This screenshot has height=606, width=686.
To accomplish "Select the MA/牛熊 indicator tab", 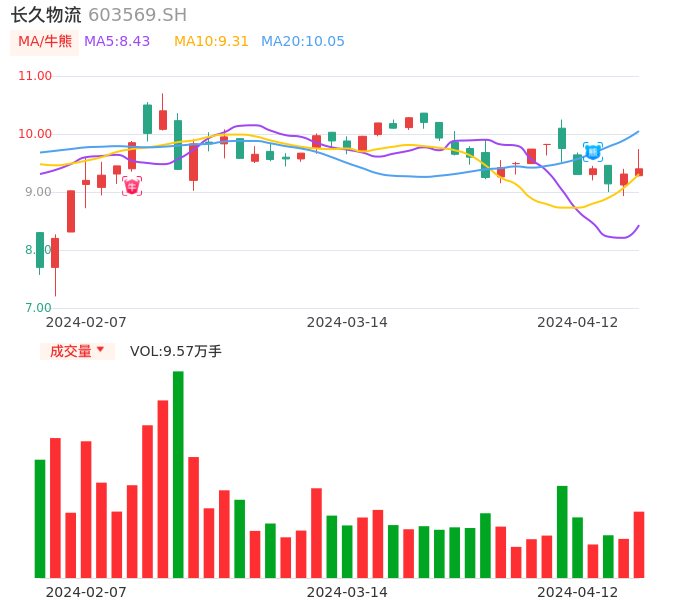I will click(45, 42).
